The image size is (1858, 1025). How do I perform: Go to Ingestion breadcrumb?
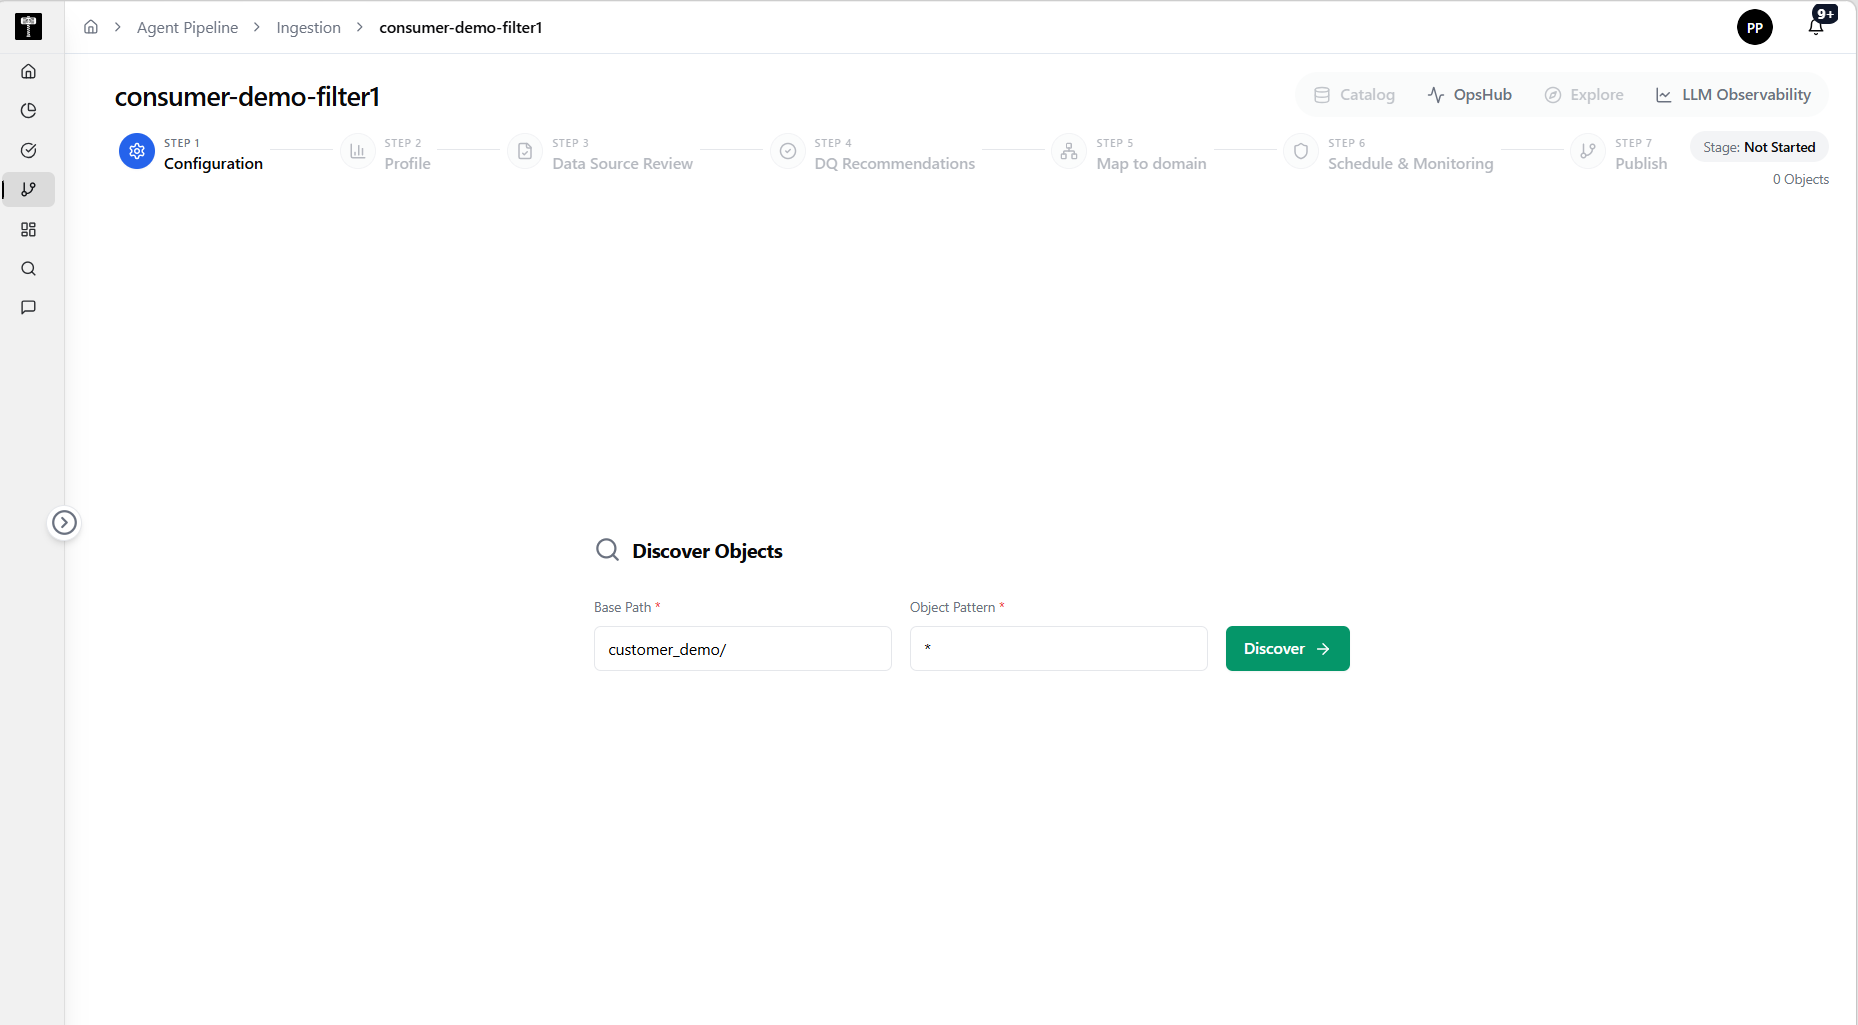pos(308,27)
